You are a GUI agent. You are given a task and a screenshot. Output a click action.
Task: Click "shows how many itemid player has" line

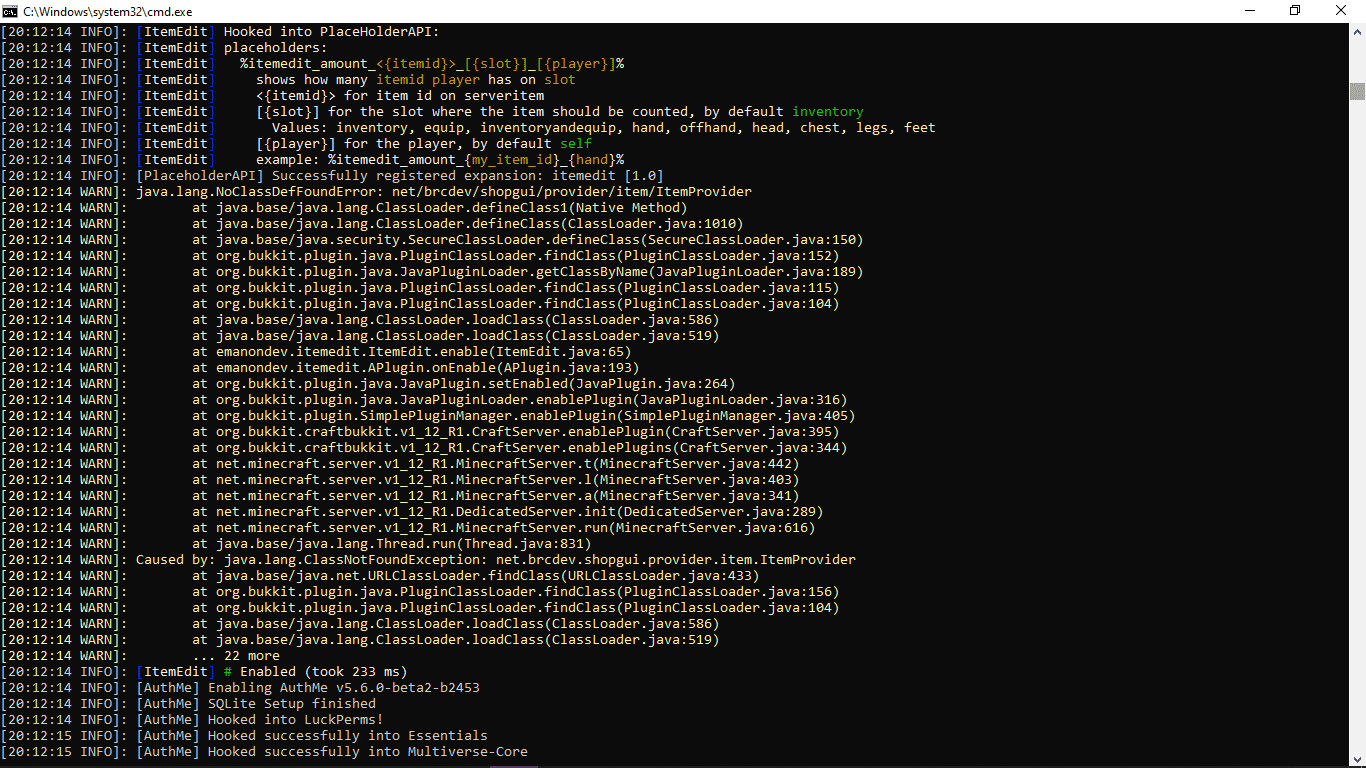click(x=415, y=79)
